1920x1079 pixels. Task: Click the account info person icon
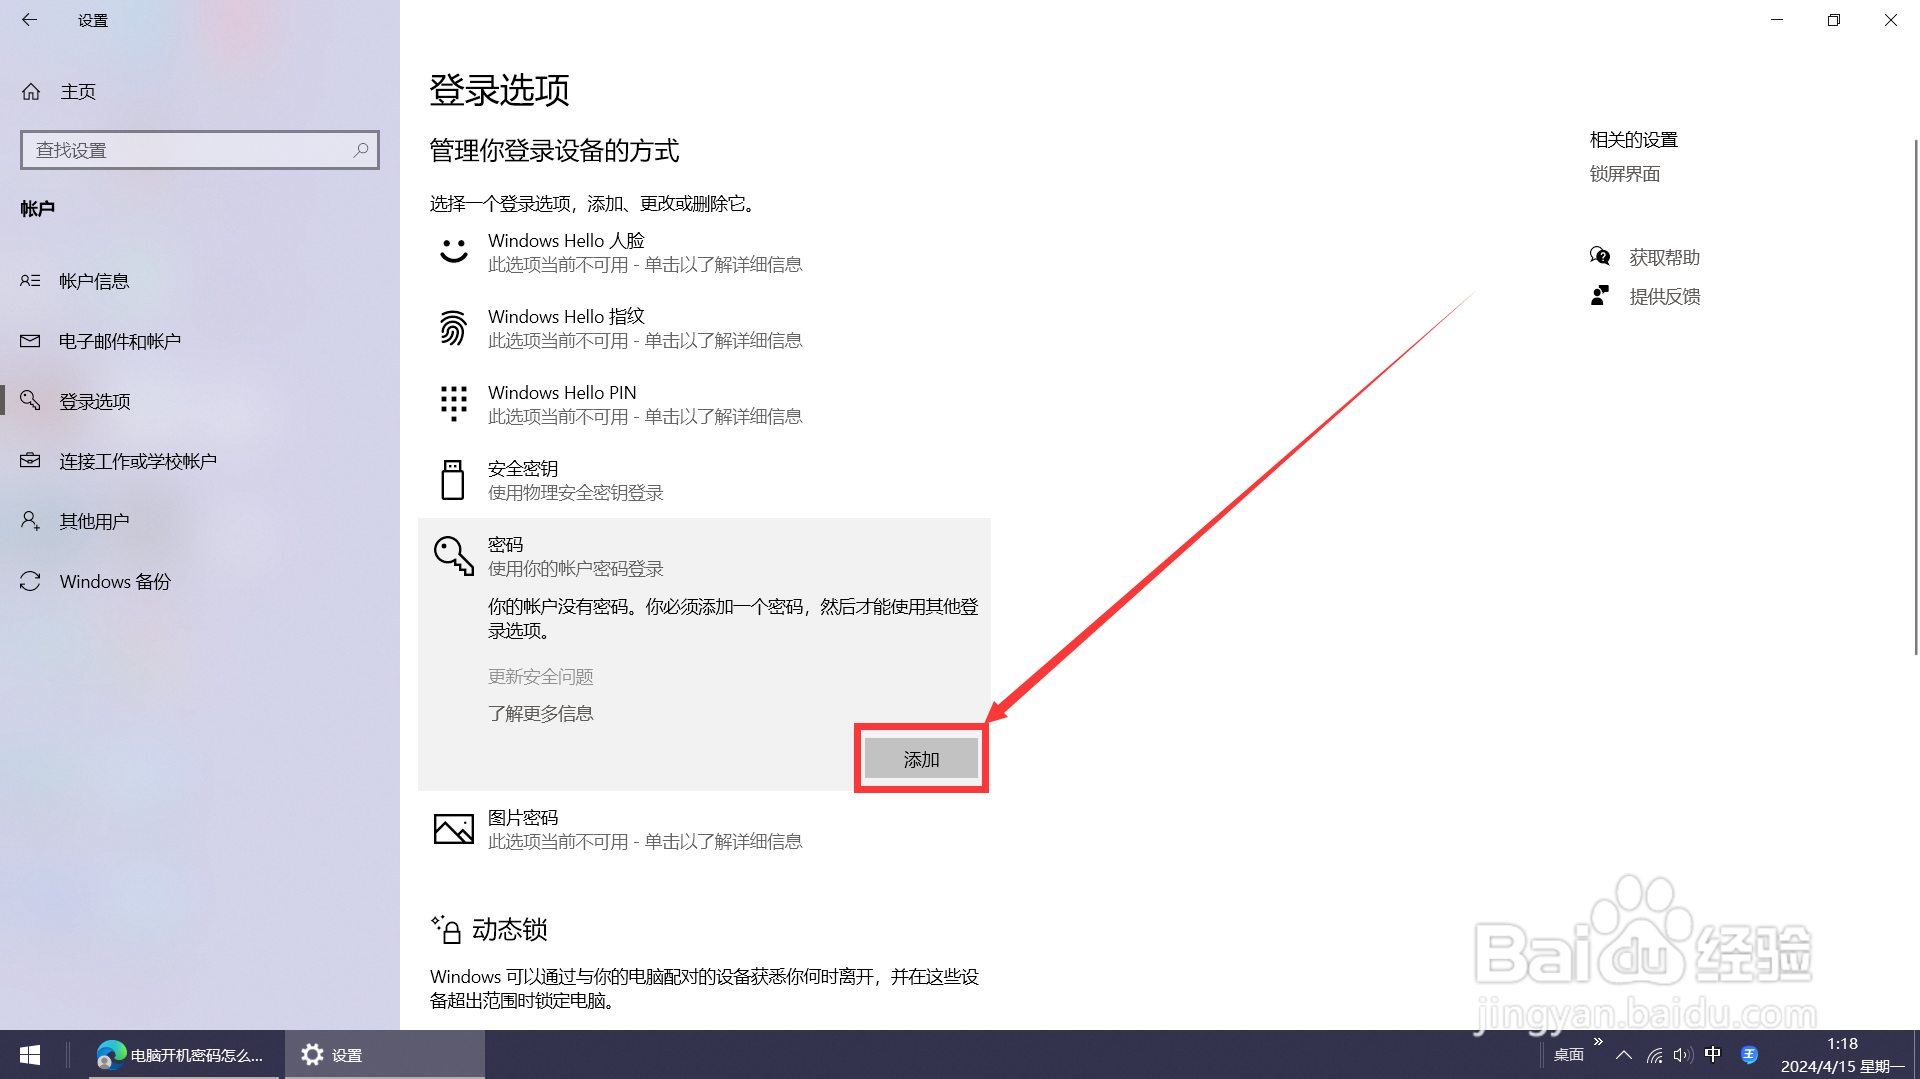point(30,281)
